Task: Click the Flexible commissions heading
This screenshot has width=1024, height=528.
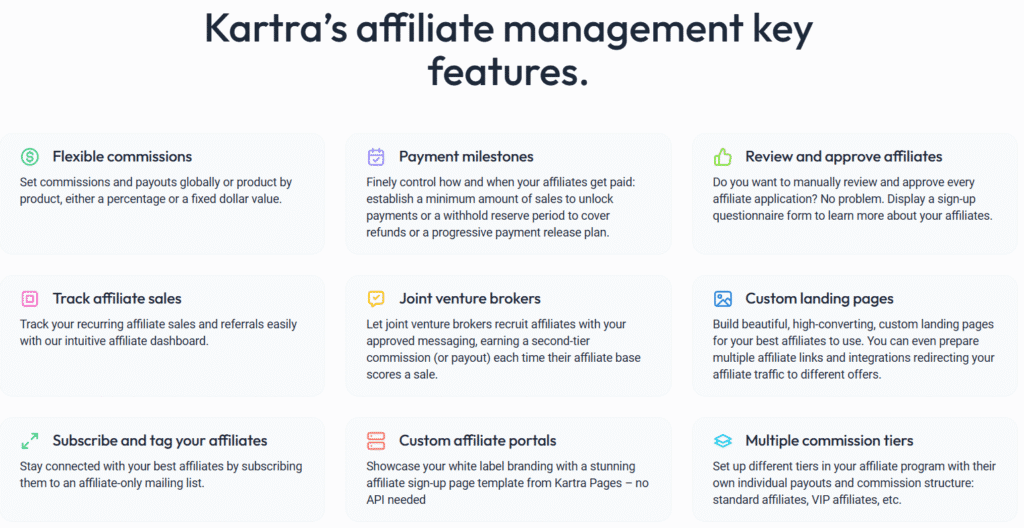Action: [x=122, y=157]
